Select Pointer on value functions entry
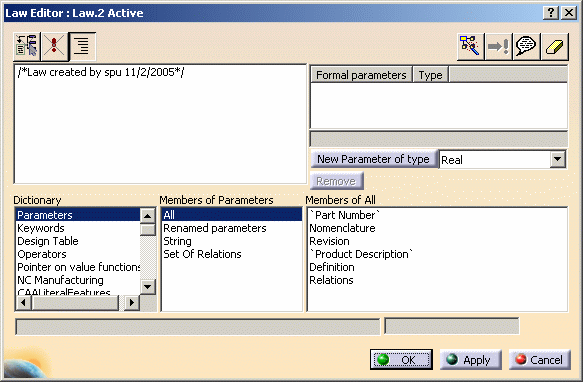Viewport: 583px width, 382px height. pyautogui.click(x=78, y=267)
